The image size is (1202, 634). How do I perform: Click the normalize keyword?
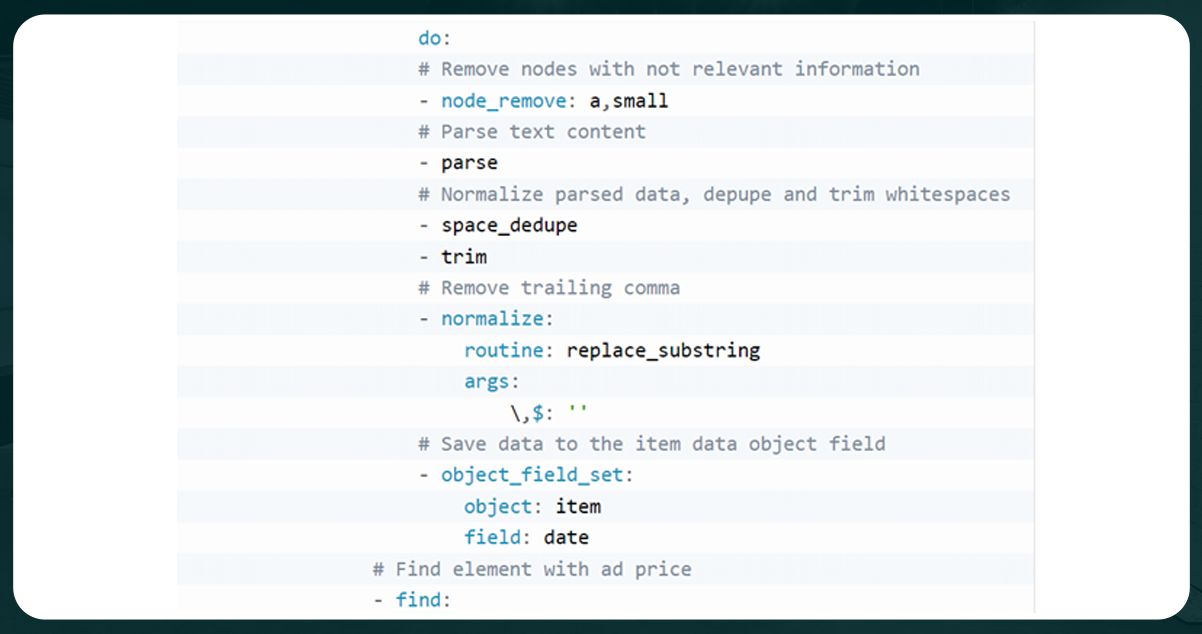coord(492,318)
